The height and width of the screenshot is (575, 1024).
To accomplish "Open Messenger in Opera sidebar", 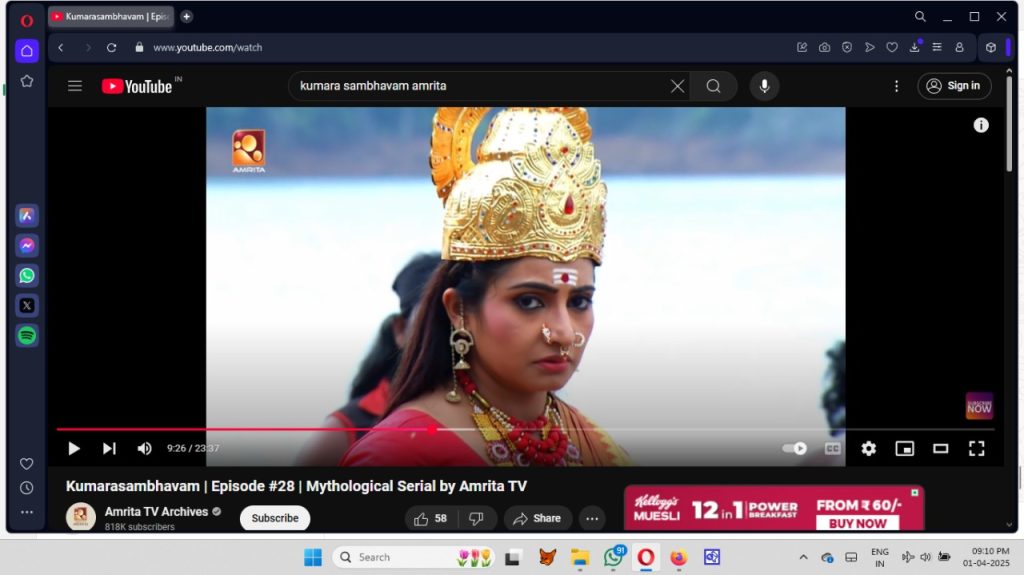I will point(27,246).
